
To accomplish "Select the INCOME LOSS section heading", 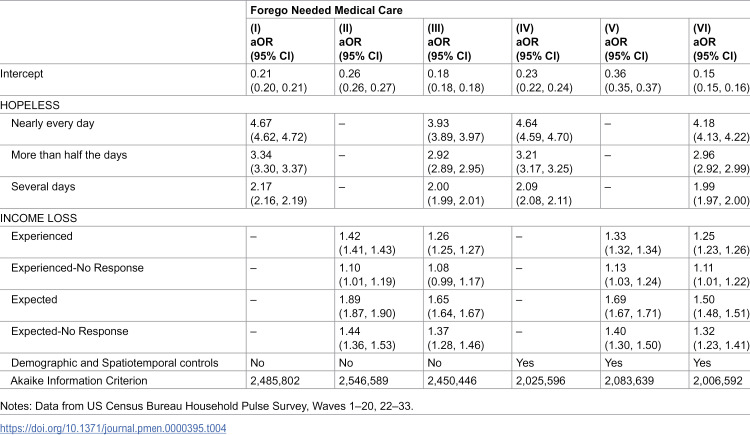I will [x=38, y=218].
